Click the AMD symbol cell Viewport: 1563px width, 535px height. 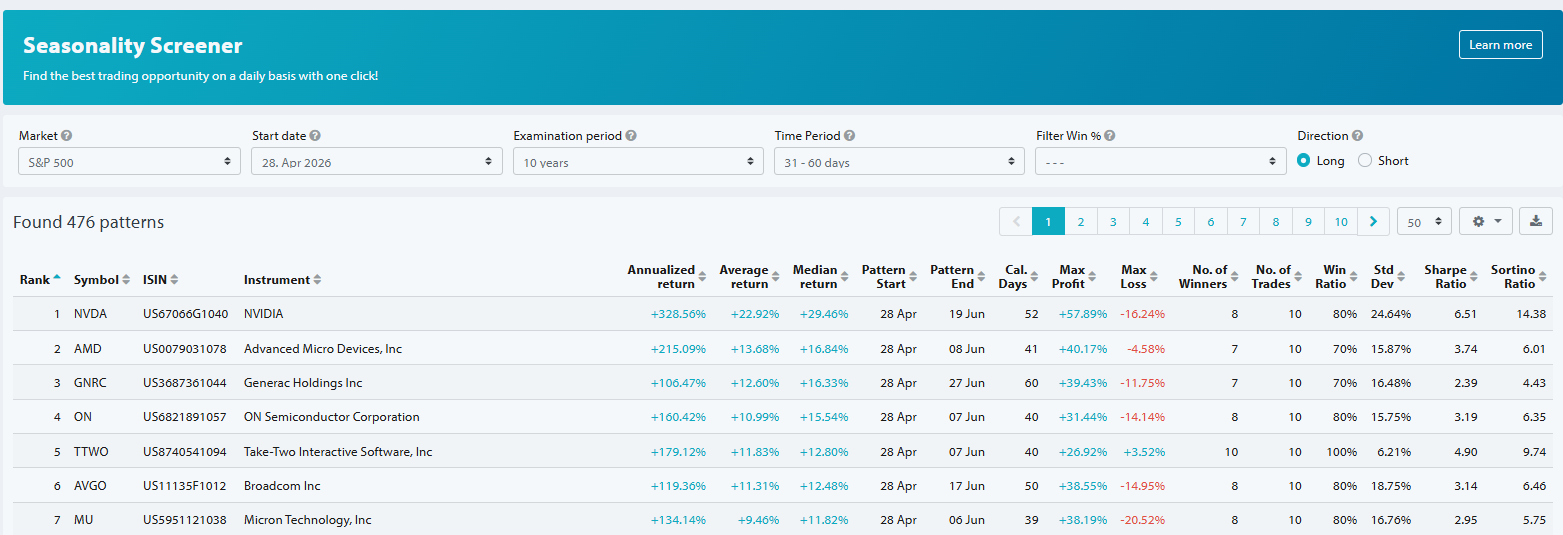(88, 349)
